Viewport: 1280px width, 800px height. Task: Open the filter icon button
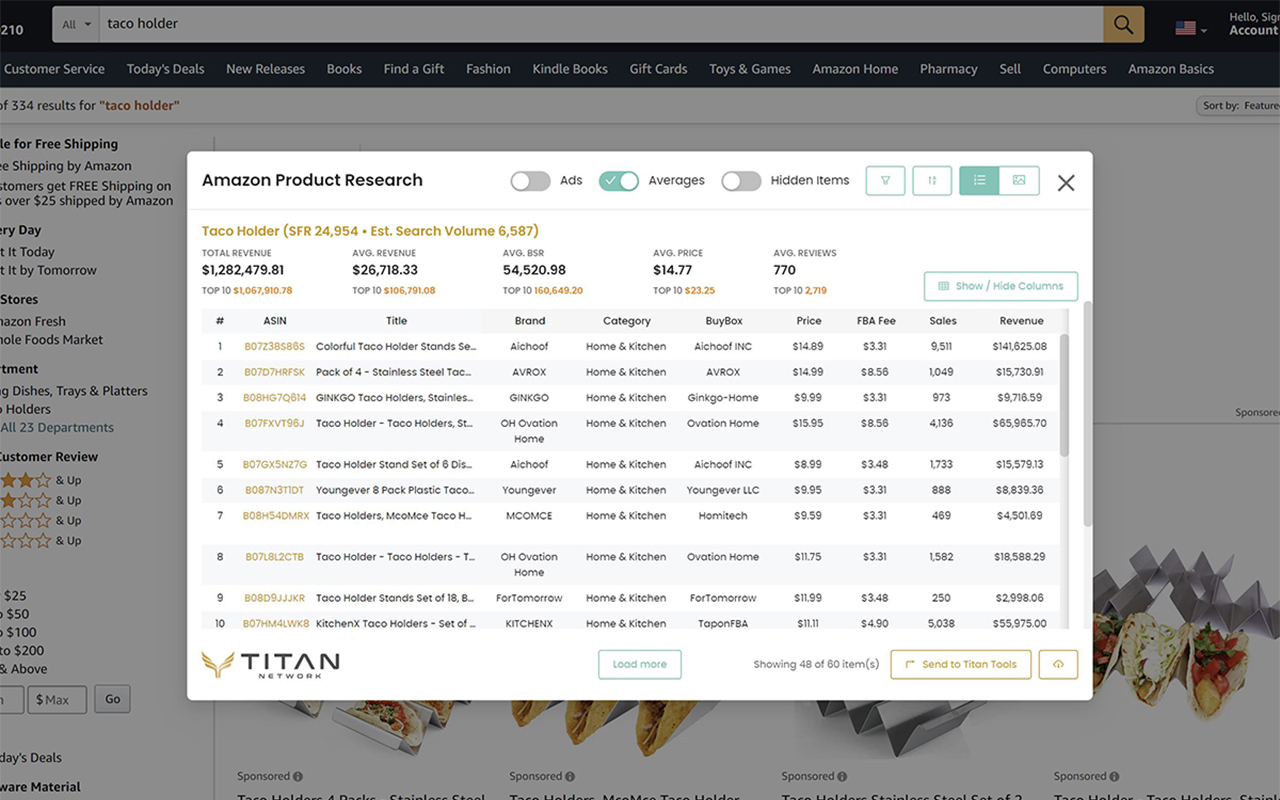[x=885, y=180]
